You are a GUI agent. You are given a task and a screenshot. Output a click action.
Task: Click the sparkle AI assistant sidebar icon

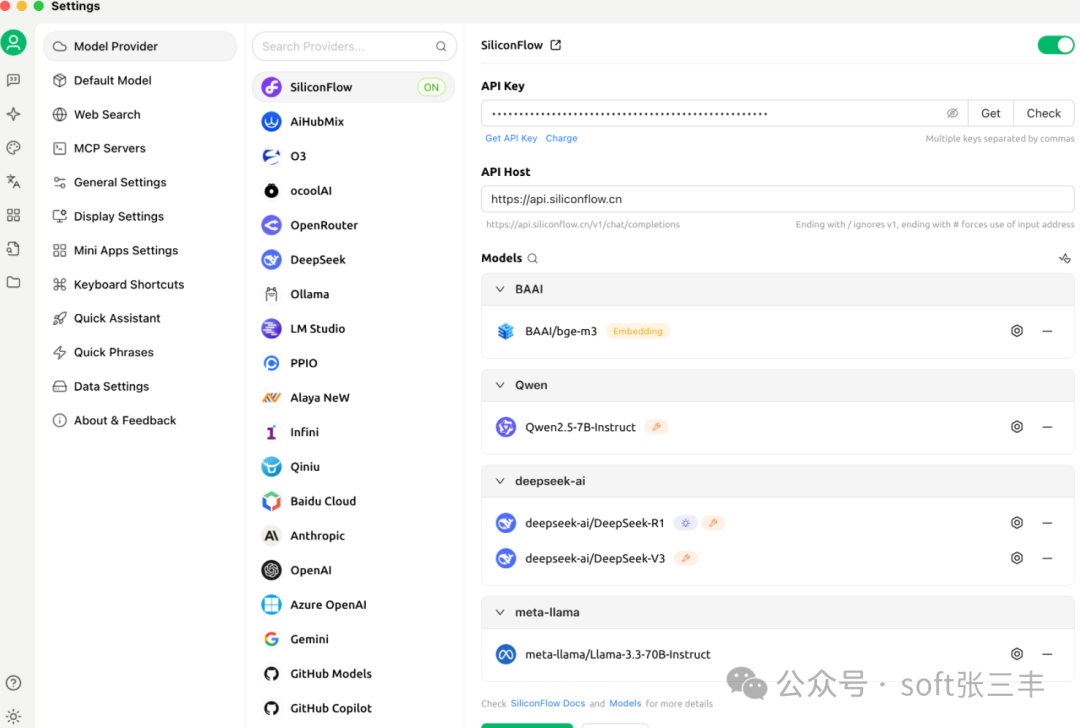[x=14, y=113]
